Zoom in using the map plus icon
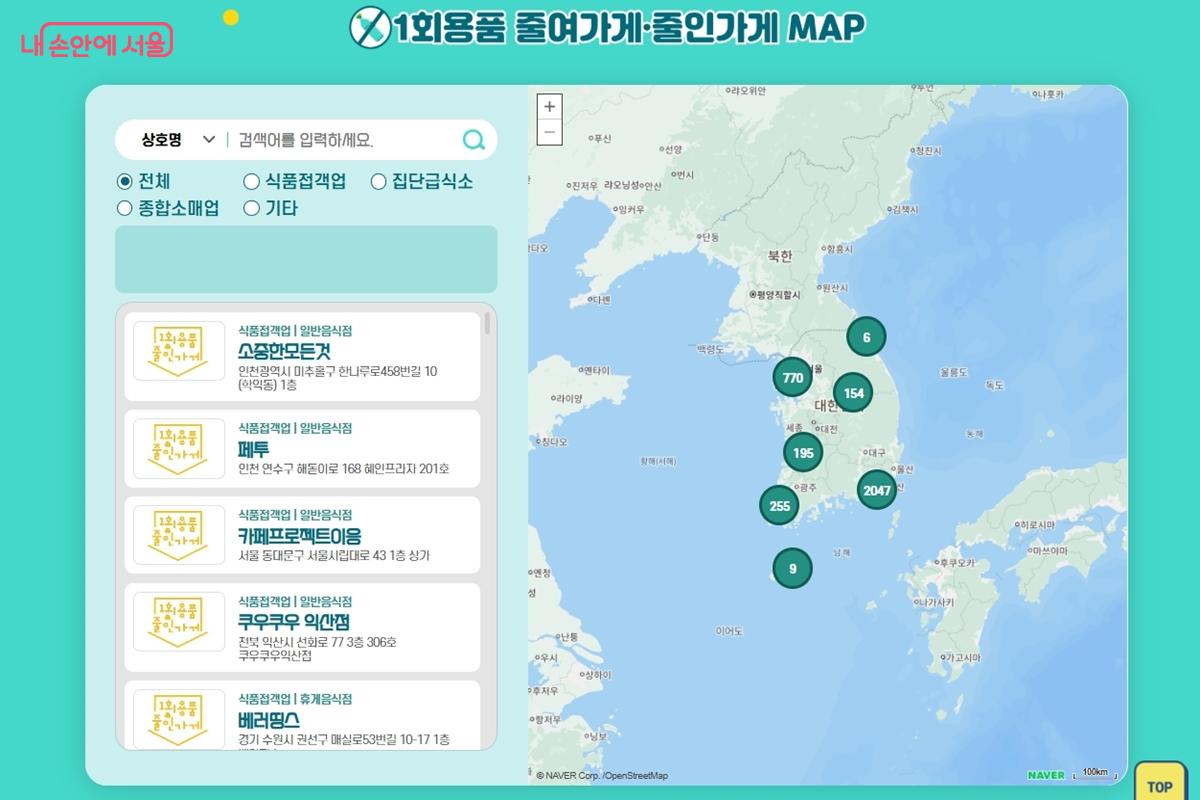Viewport: 1200px width, 800px height. [548, 104]
